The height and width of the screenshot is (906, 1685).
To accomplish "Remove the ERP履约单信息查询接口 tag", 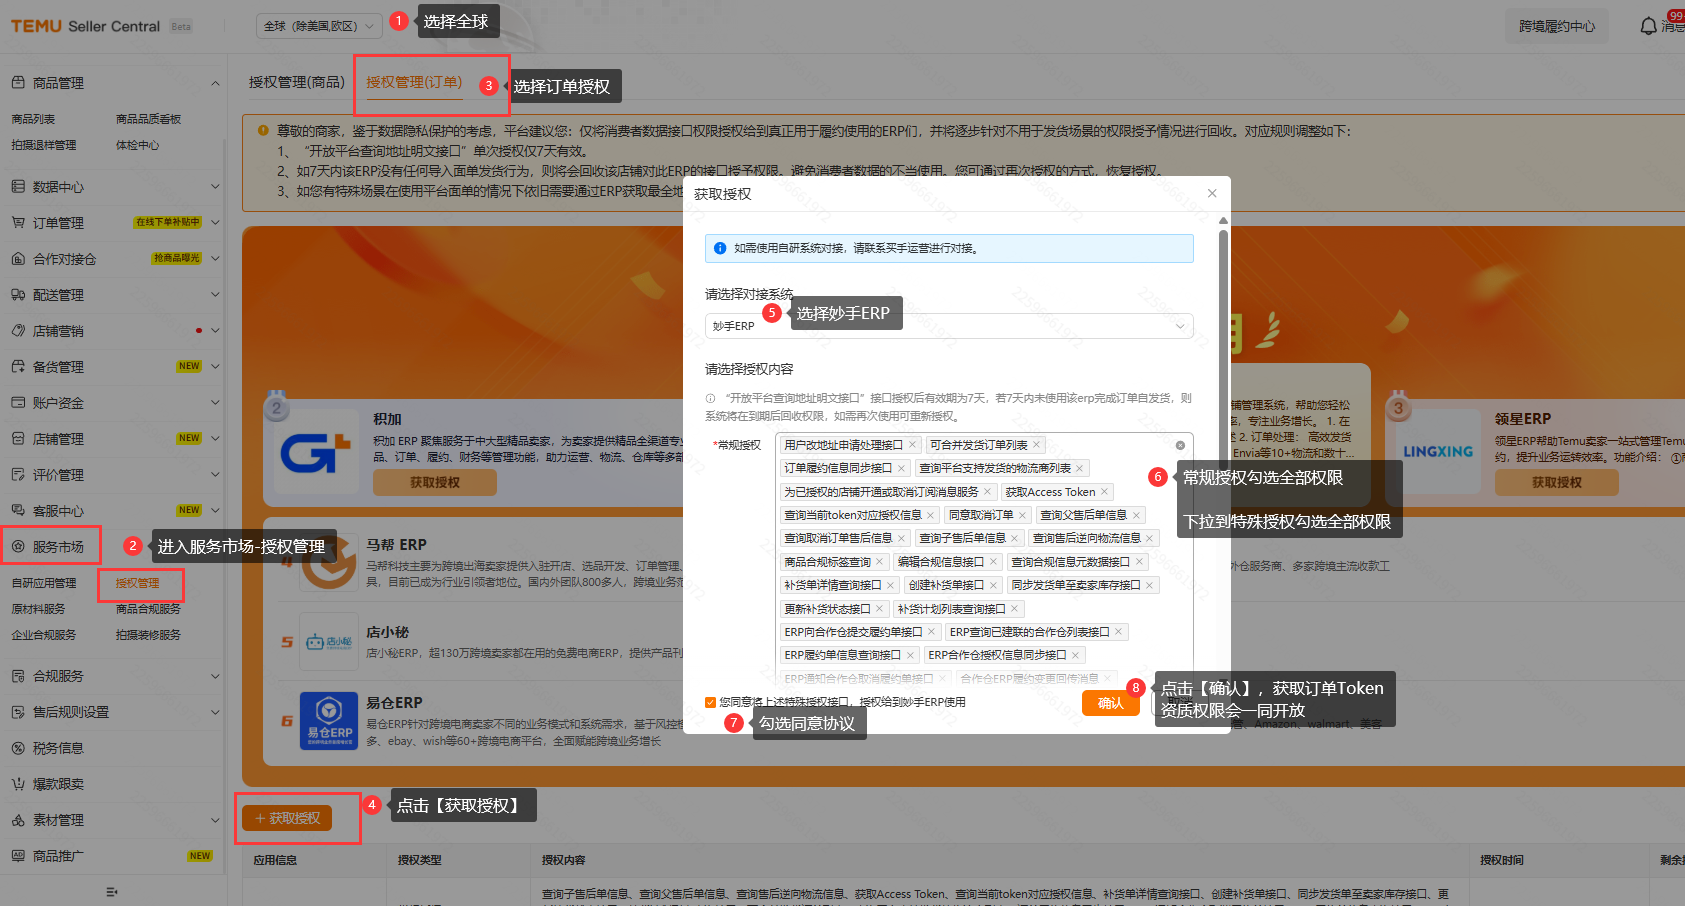I will 910,655.
